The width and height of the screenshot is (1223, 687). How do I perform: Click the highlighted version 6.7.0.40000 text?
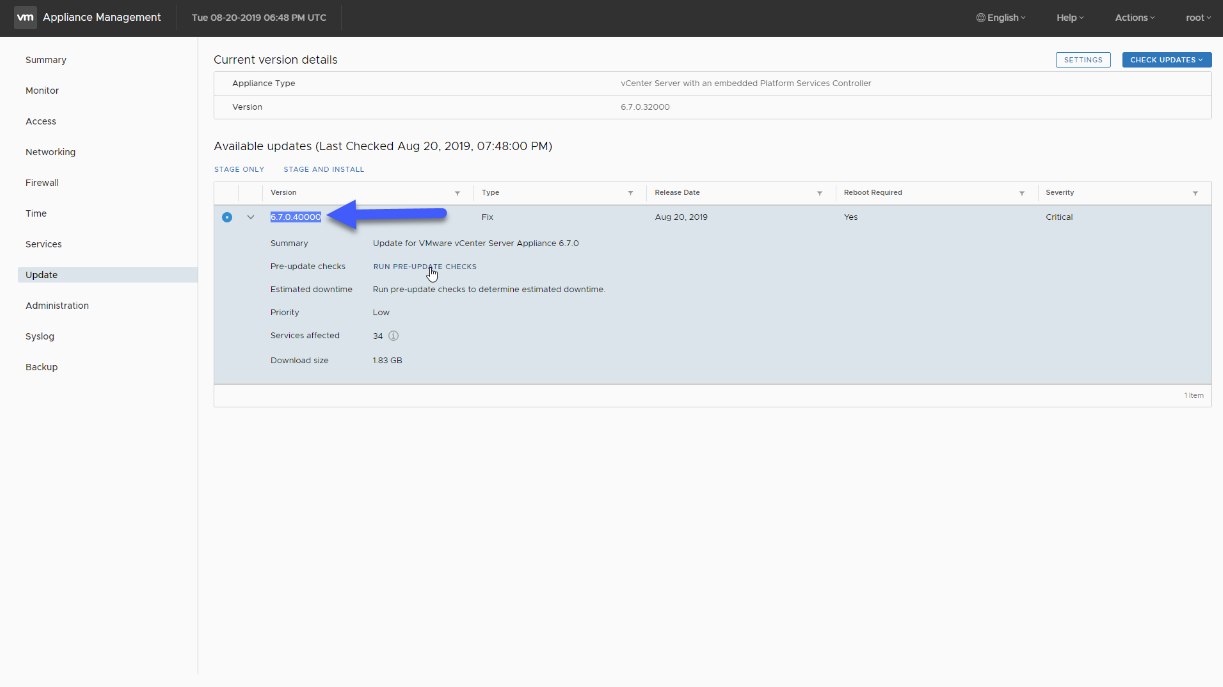click(296, 217)
